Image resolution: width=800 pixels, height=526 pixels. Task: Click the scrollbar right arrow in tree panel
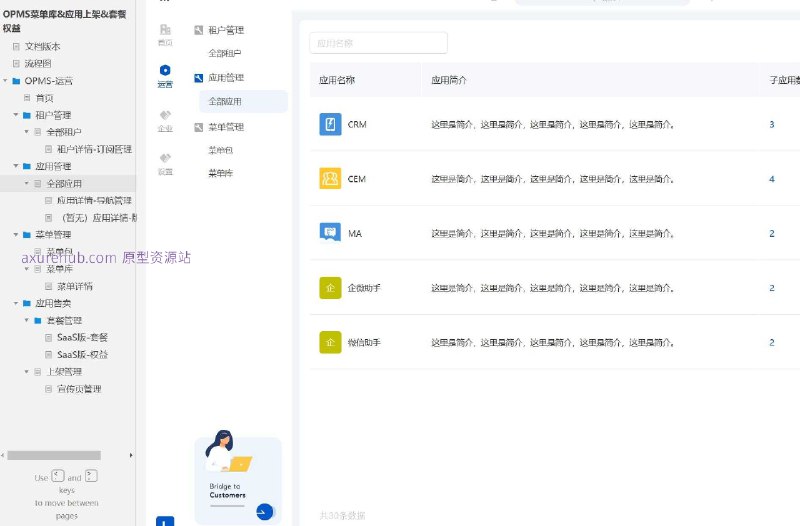point(131,455)
